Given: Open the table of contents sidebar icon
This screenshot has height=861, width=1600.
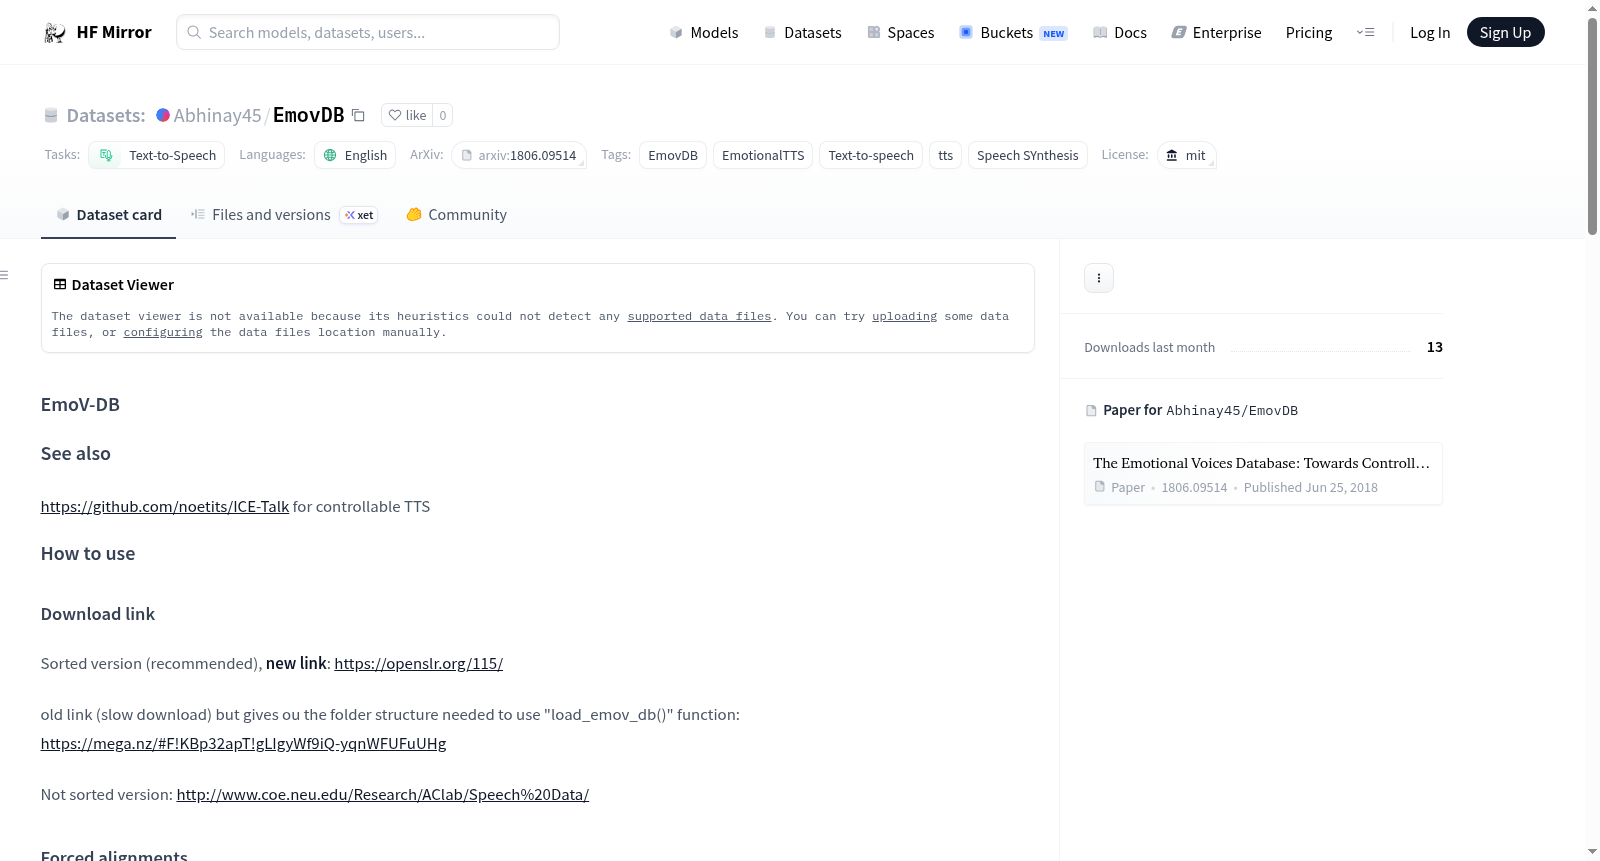Looking at the screenshot, I should (5, 275).
